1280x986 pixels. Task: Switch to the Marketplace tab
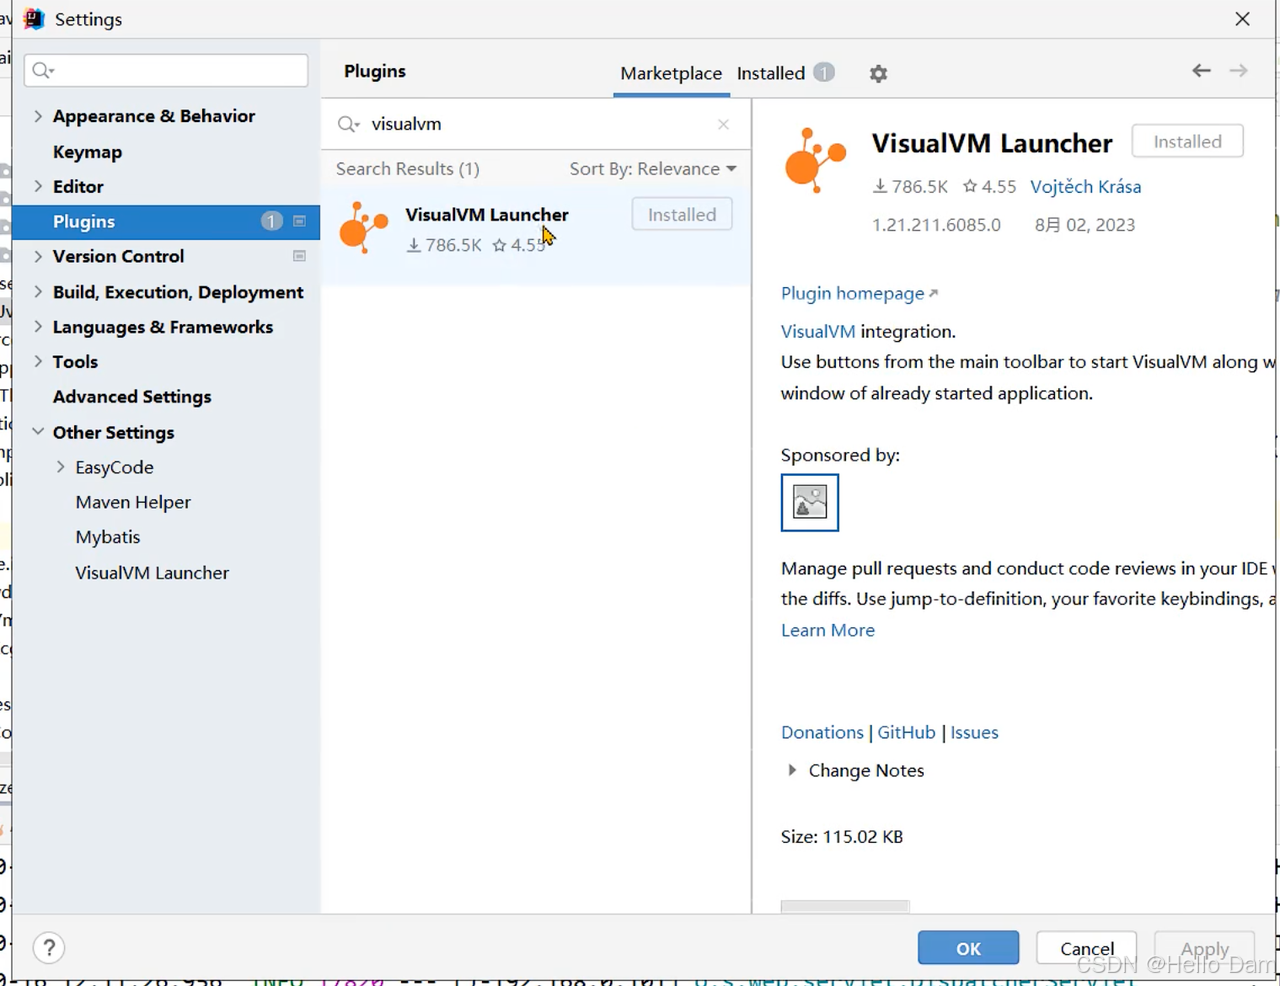(x=671, y=73)
